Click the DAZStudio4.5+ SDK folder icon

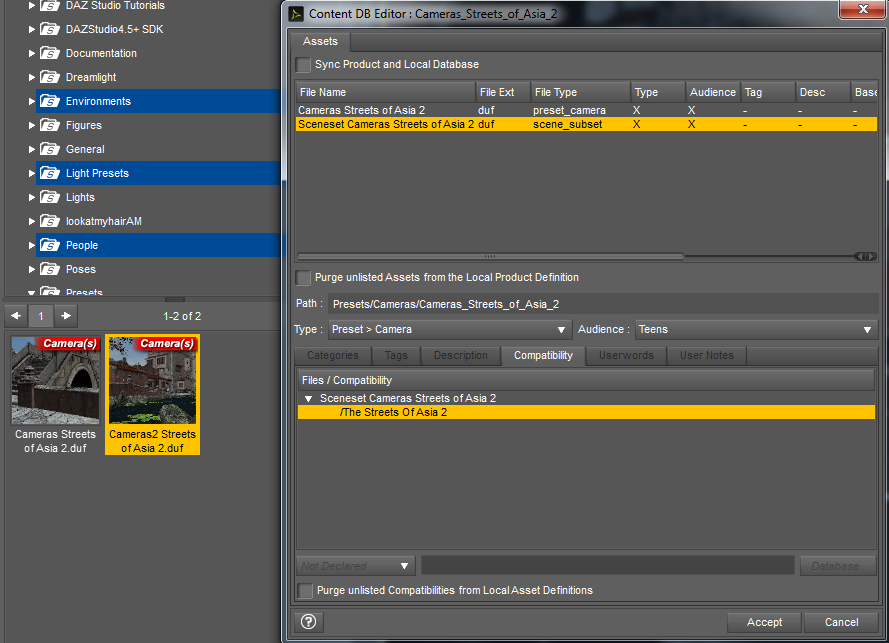pyautogui.click(x=50, y=29)
